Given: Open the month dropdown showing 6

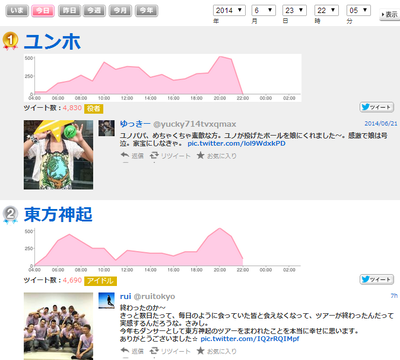Looking at the screenshot, I should [263, 10].
